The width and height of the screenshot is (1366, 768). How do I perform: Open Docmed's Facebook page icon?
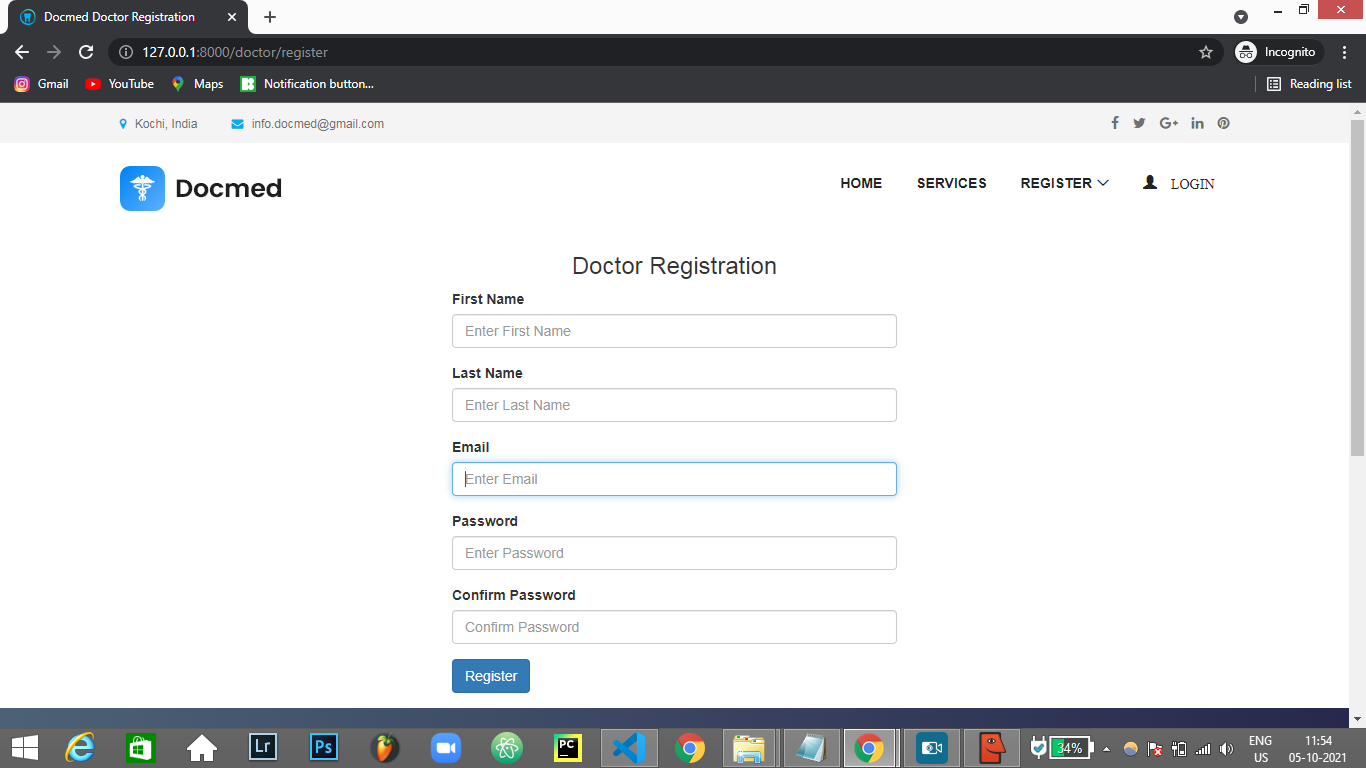click(1115, 123)
